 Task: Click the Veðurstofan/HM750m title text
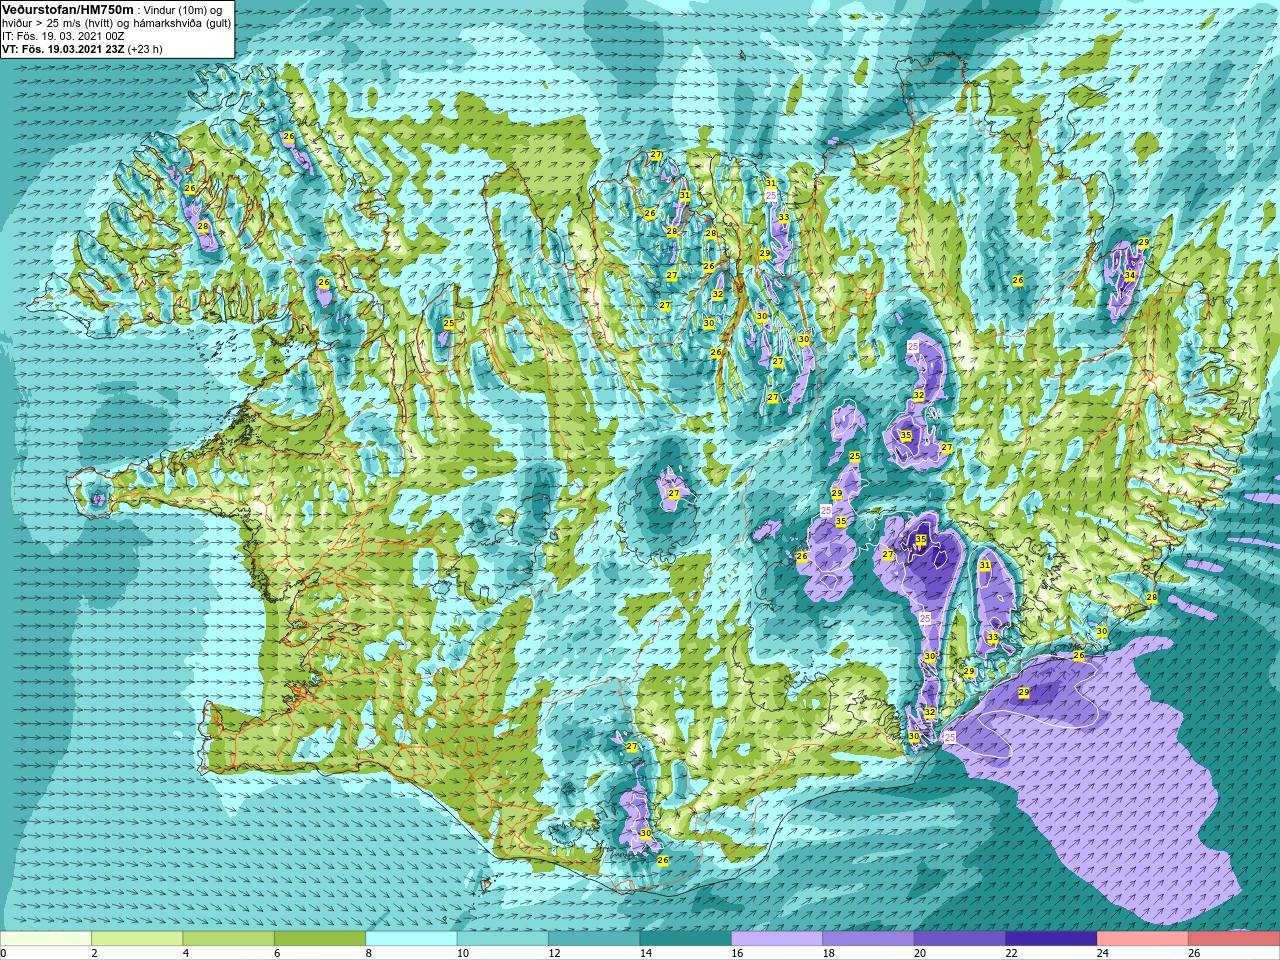coord(68,9)
